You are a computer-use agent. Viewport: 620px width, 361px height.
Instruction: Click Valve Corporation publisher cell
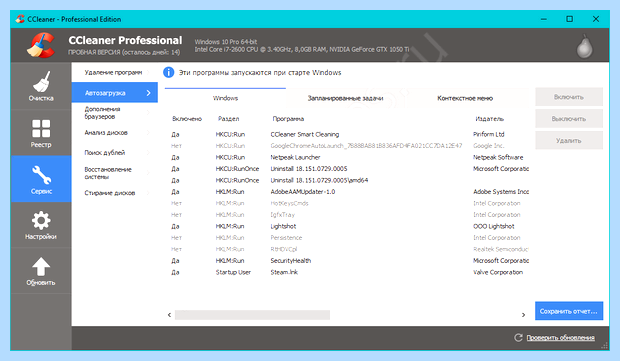click(x=498, y=272)
